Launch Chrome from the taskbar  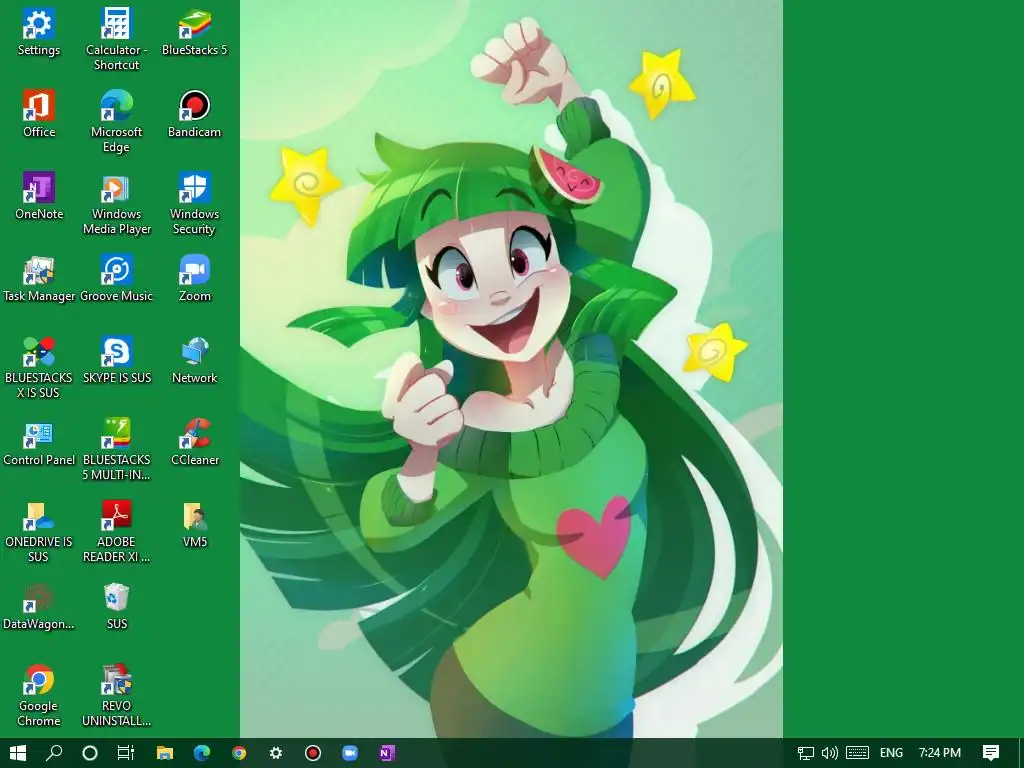[x=239, y=753]
